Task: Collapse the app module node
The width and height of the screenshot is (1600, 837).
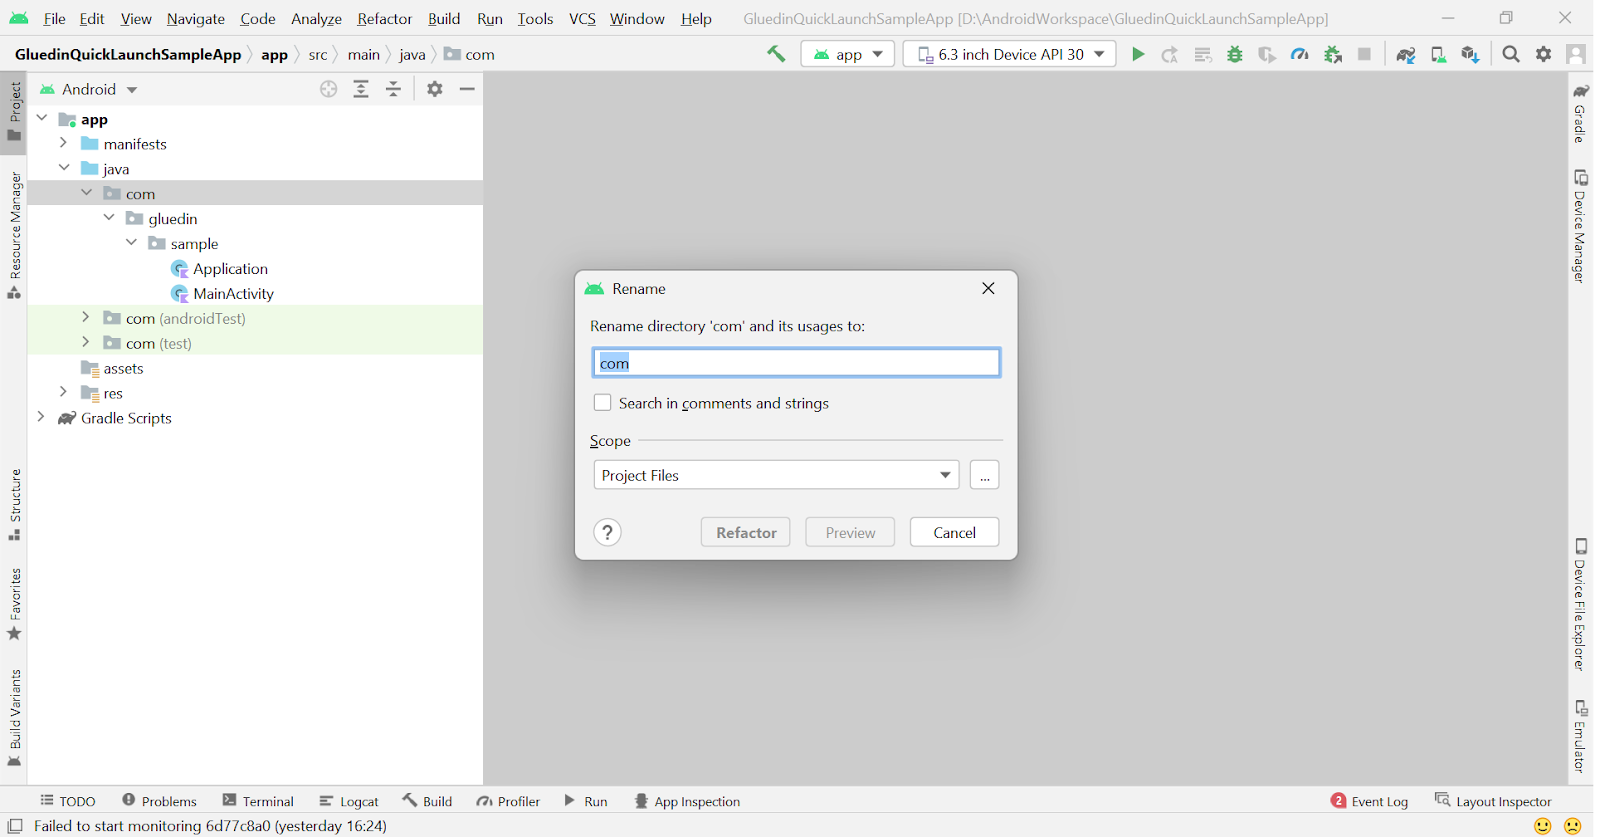Action: point(42,118)
